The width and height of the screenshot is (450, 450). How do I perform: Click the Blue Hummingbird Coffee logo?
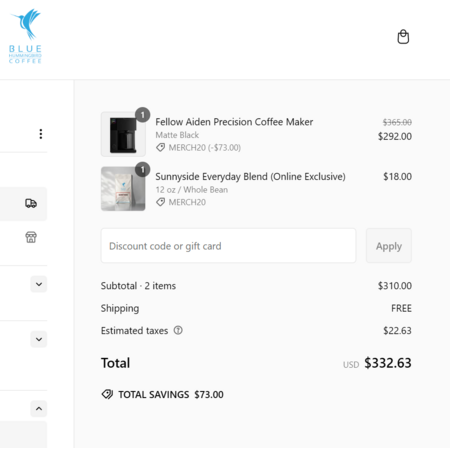(x=25, y=36)
